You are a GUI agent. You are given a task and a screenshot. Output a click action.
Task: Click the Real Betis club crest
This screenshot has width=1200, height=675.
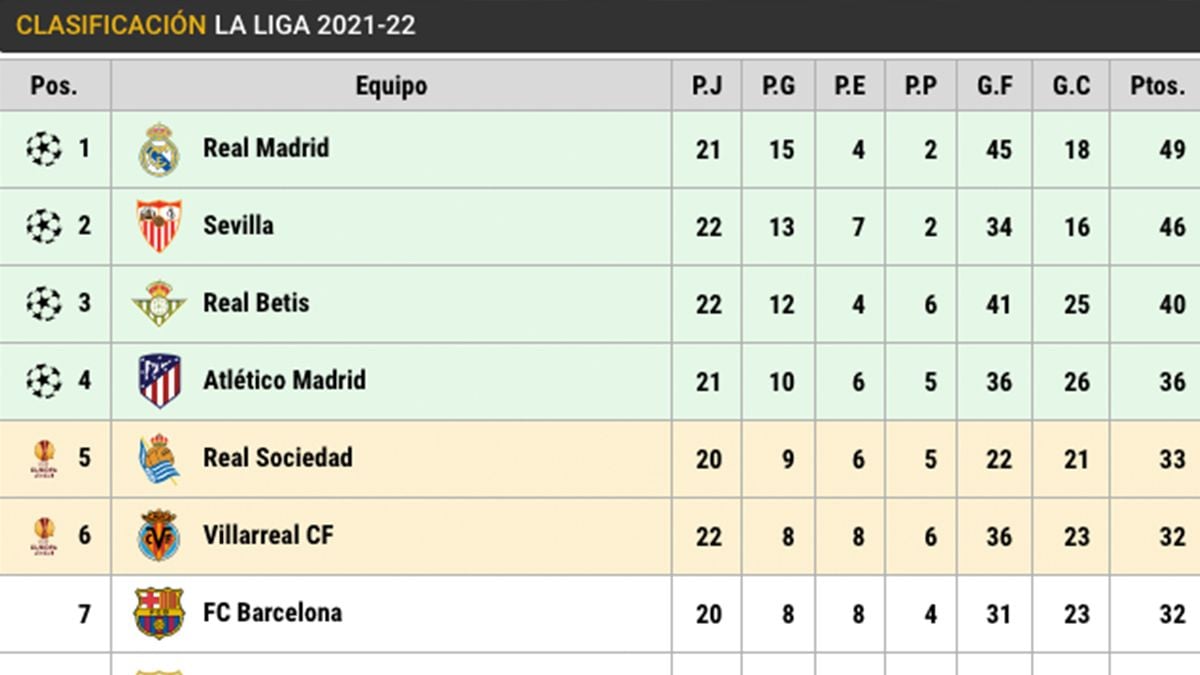click(x=159, y=304)
